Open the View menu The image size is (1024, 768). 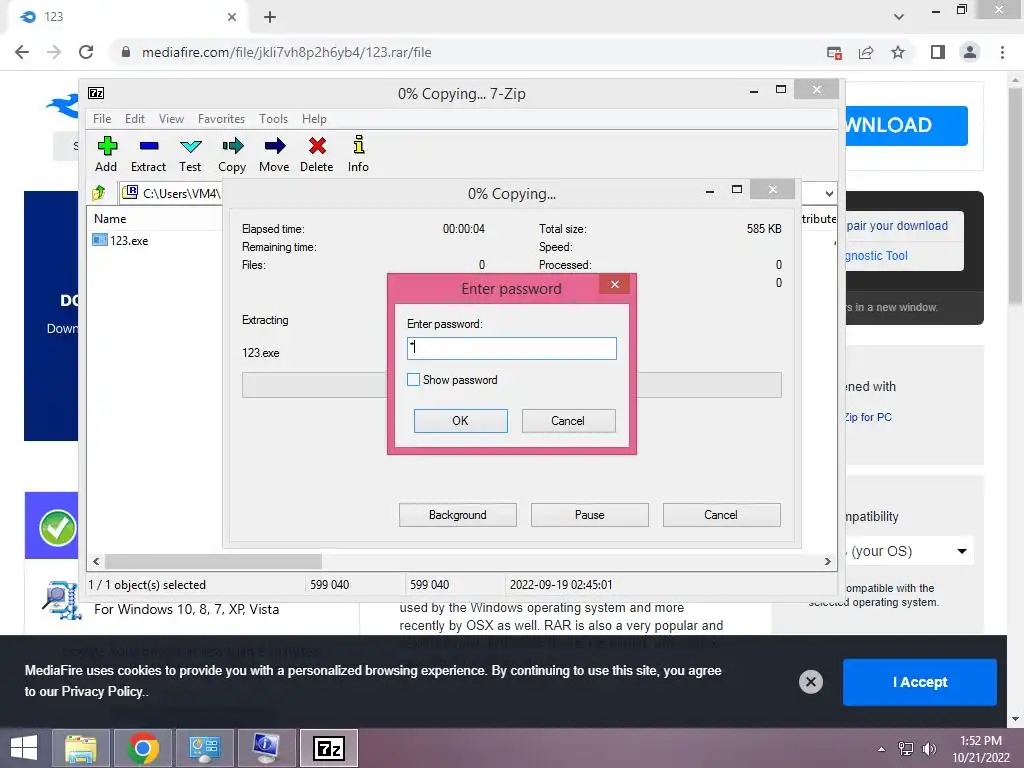(x=171, y=119)
